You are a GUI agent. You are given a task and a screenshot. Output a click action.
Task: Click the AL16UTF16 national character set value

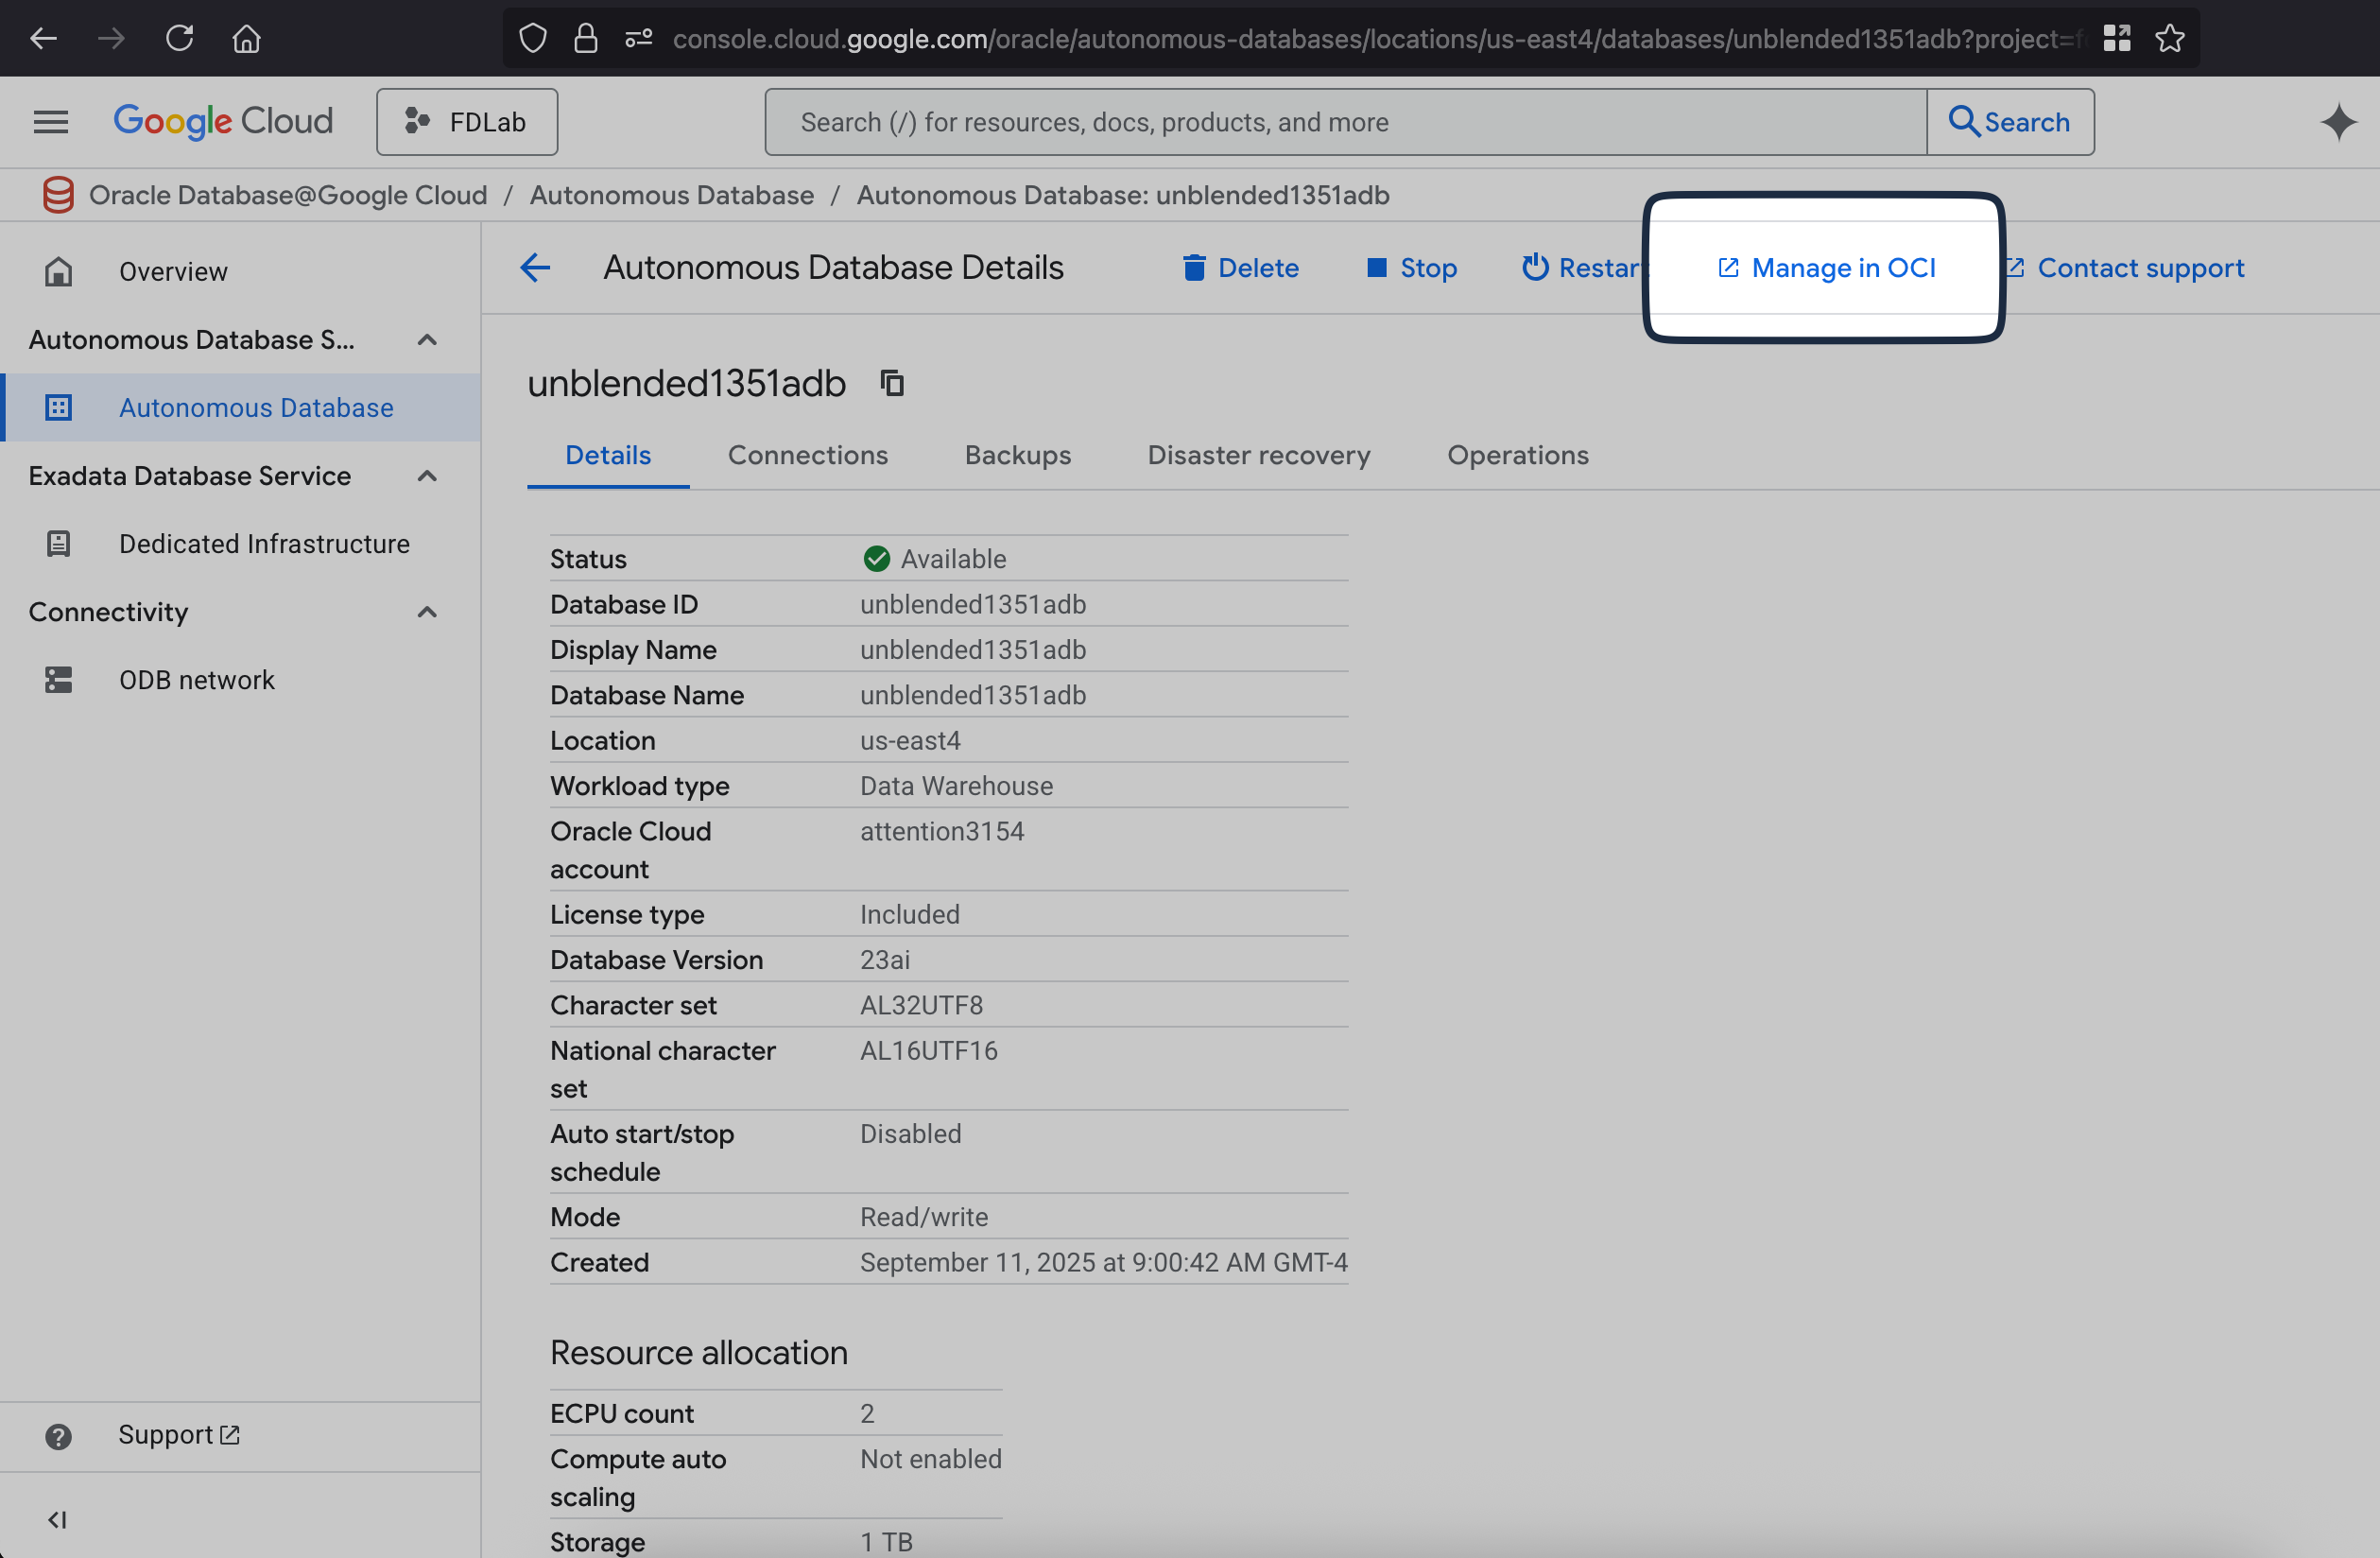coord(928,1051)
